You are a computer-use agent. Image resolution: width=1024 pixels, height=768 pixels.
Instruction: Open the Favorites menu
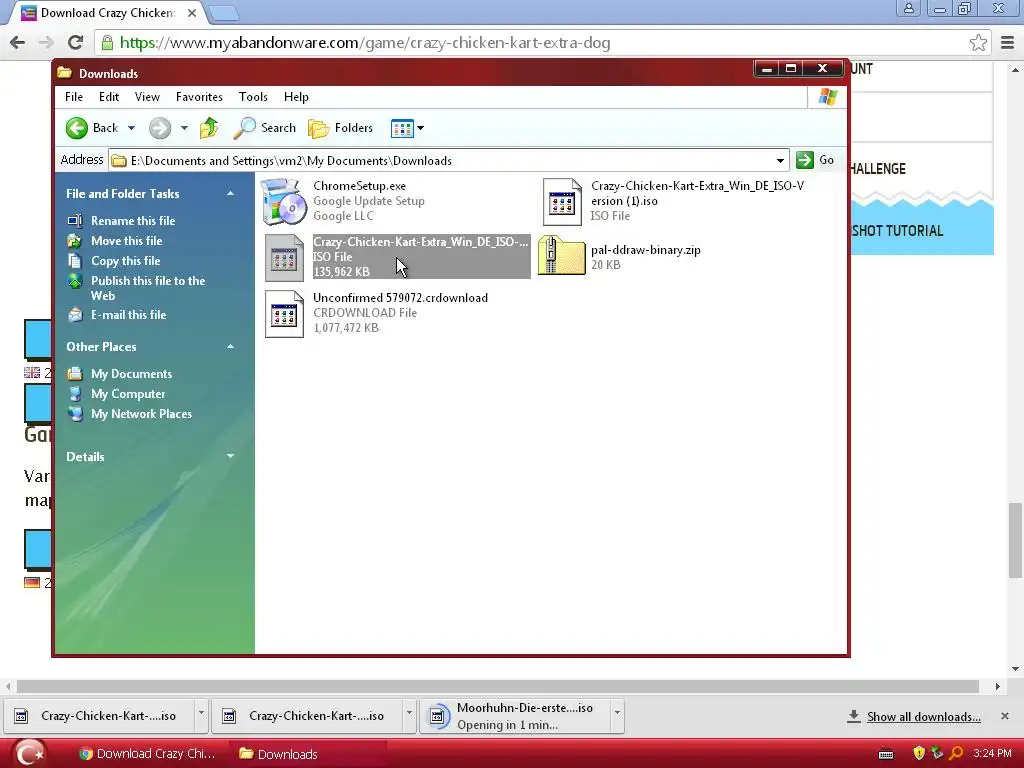pyautogui.click(x=199, y=97)
